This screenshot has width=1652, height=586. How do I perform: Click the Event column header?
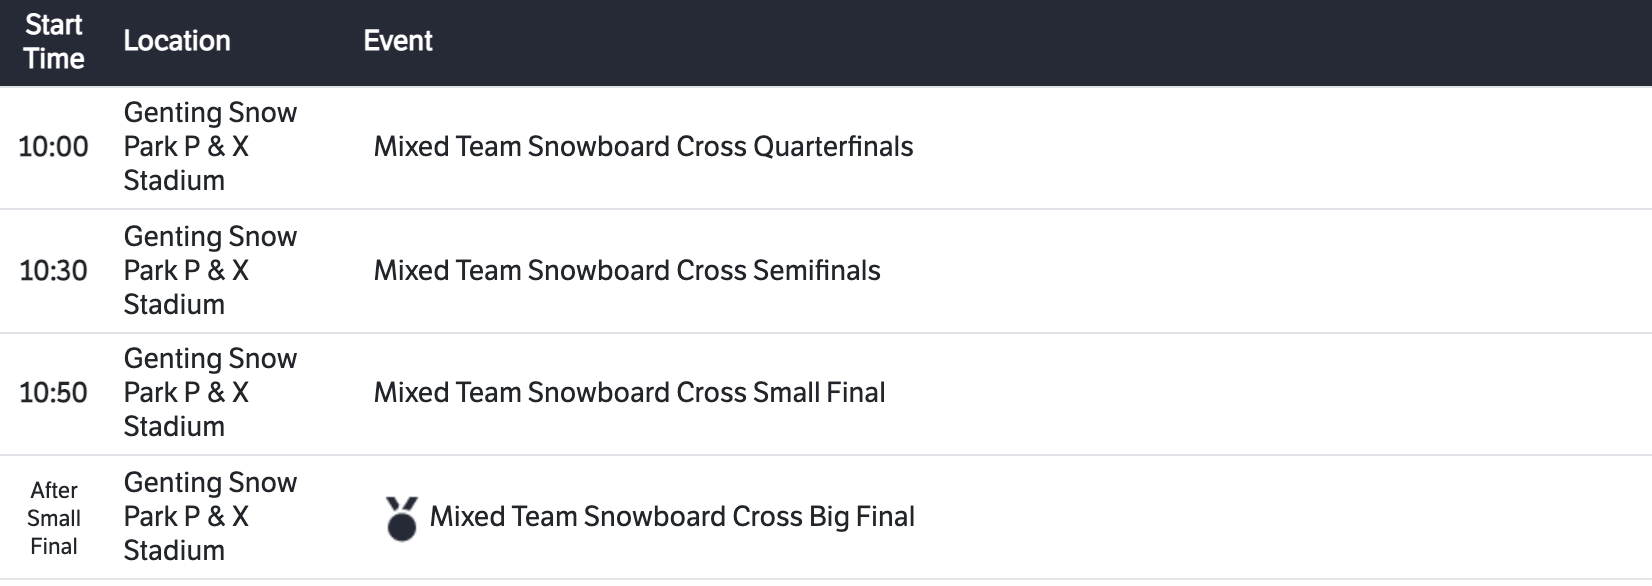[x=398, y=41]
